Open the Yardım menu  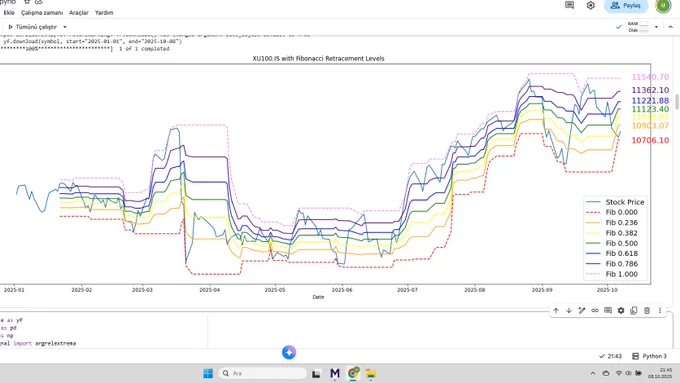click(104, 13)
